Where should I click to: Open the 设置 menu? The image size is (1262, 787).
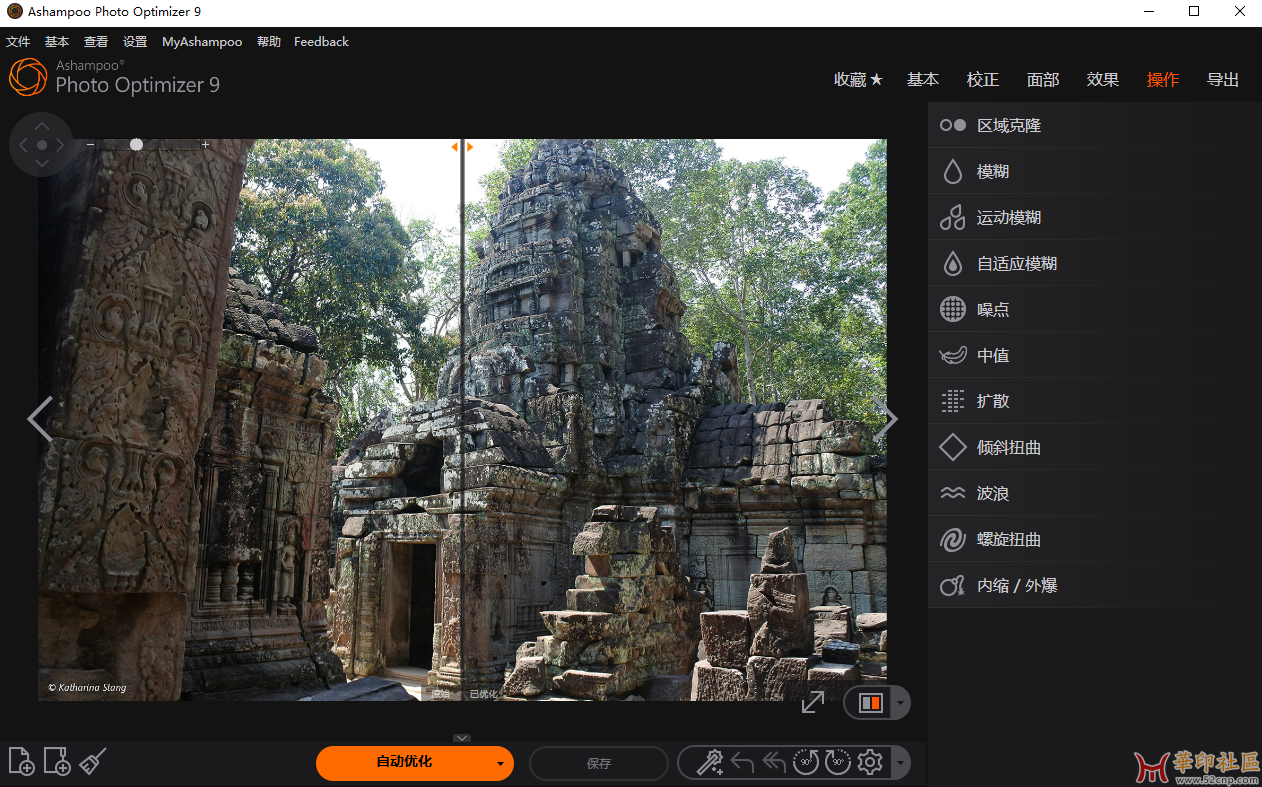(135, 42)
